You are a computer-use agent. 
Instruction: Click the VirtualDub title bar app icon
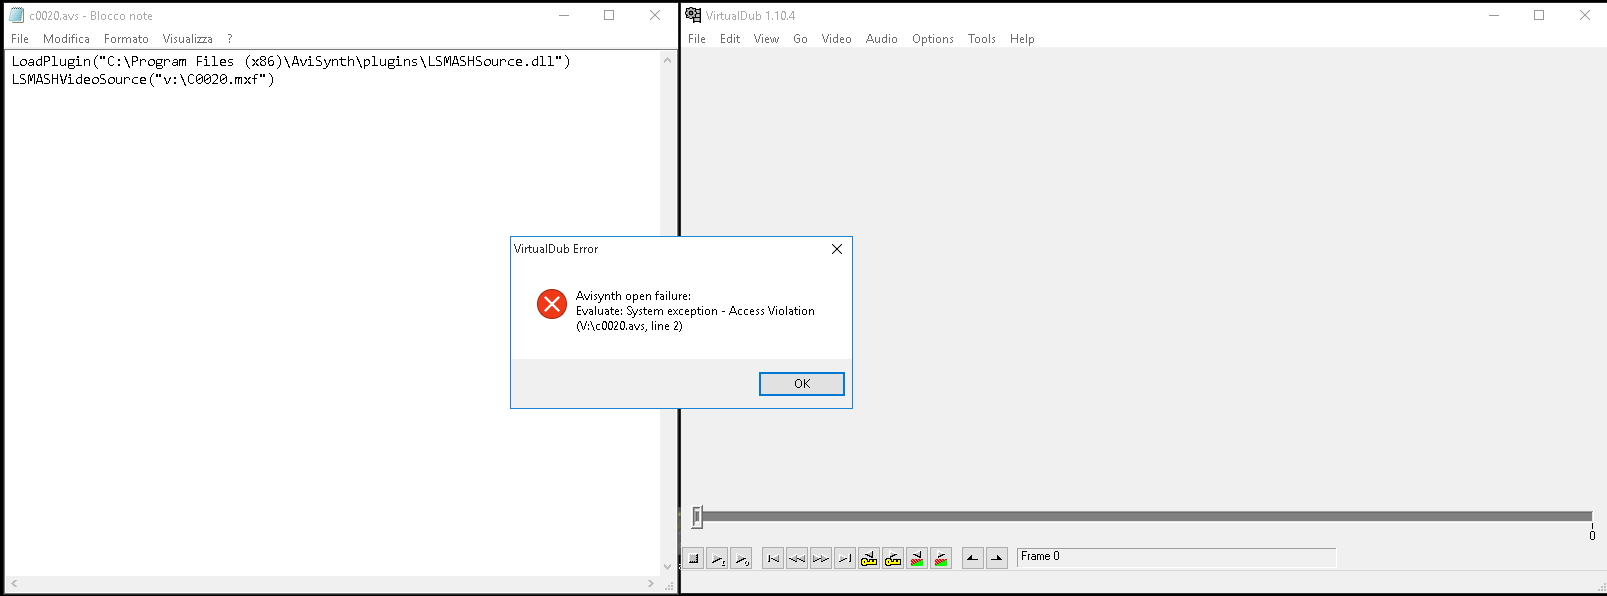693,15
